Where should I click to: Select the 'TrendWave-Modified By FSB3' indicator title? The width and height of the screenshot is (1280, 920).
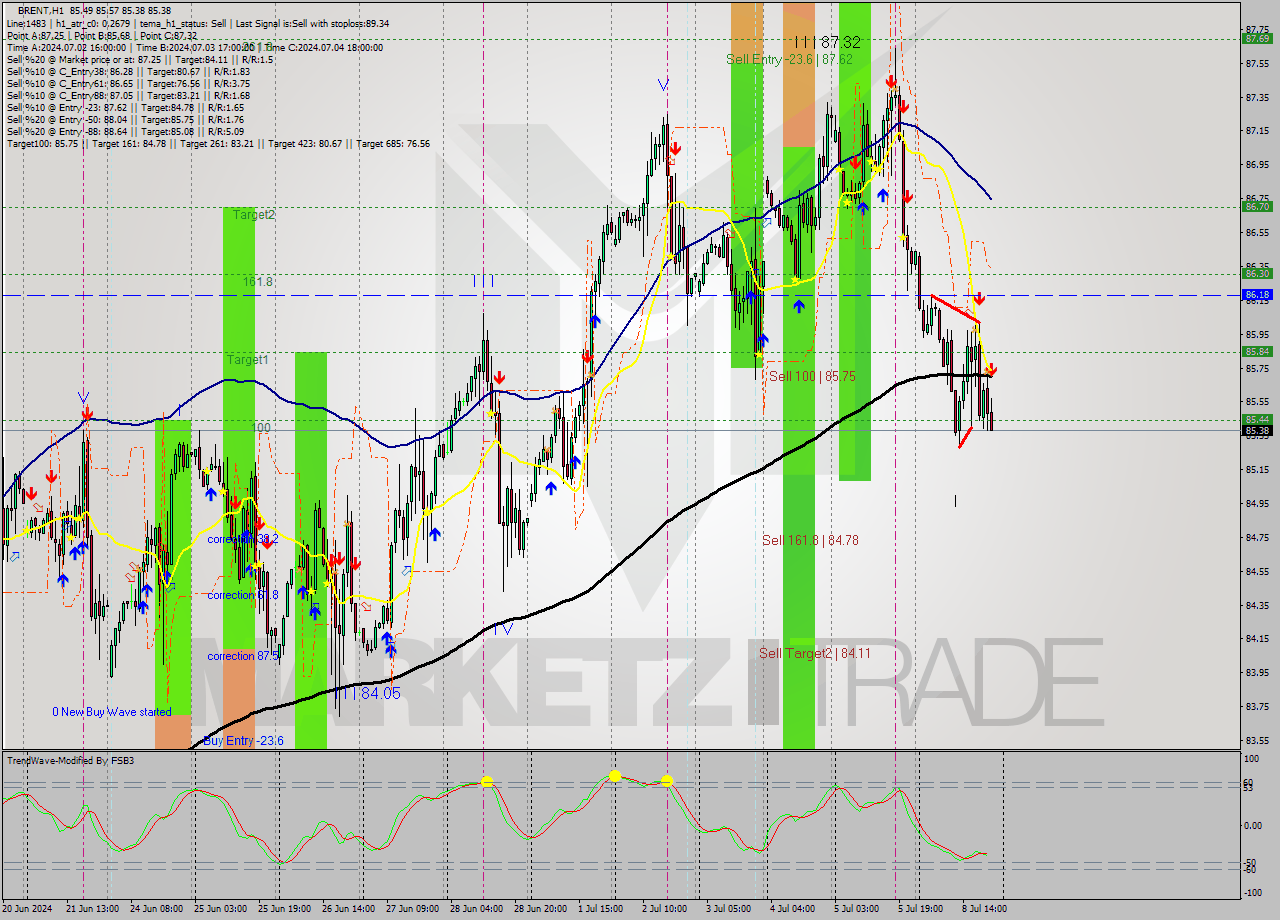(70, 761)
